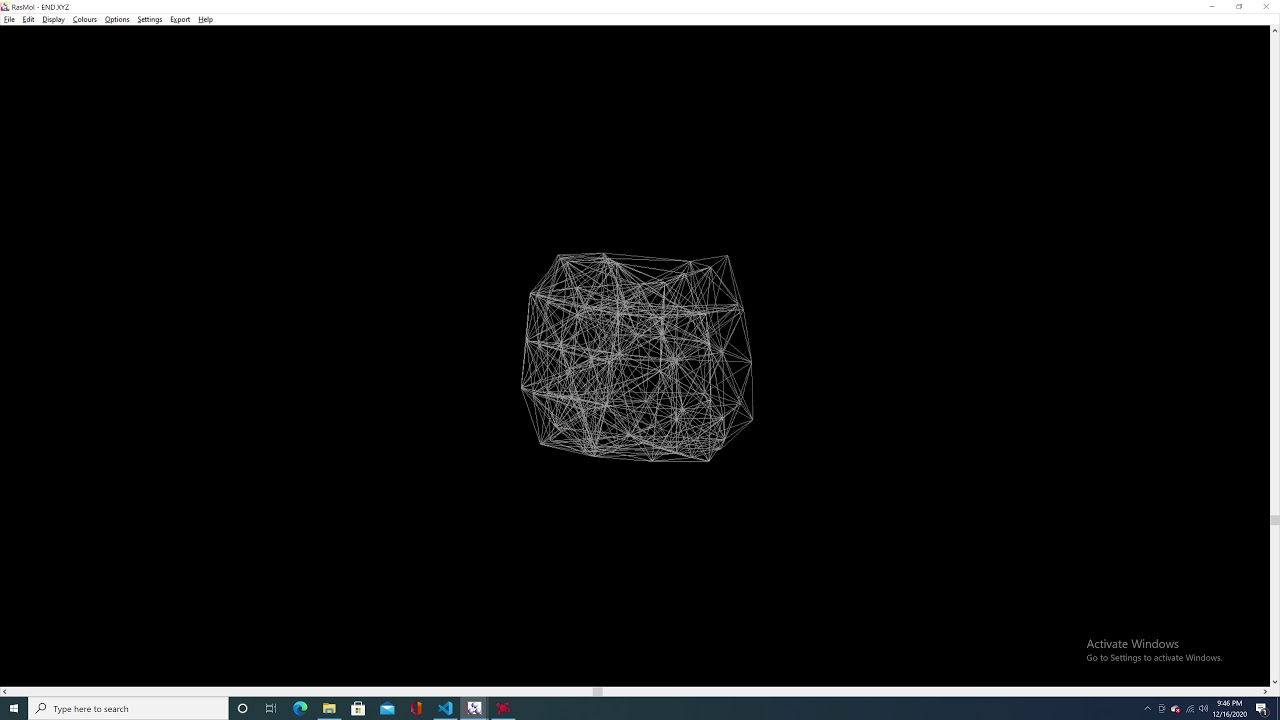Image resolution: width=1280 pixels, height=720 pixels.
Task: Click the scroll-up arrow of vertical scrollbar
Action: 1274,30
